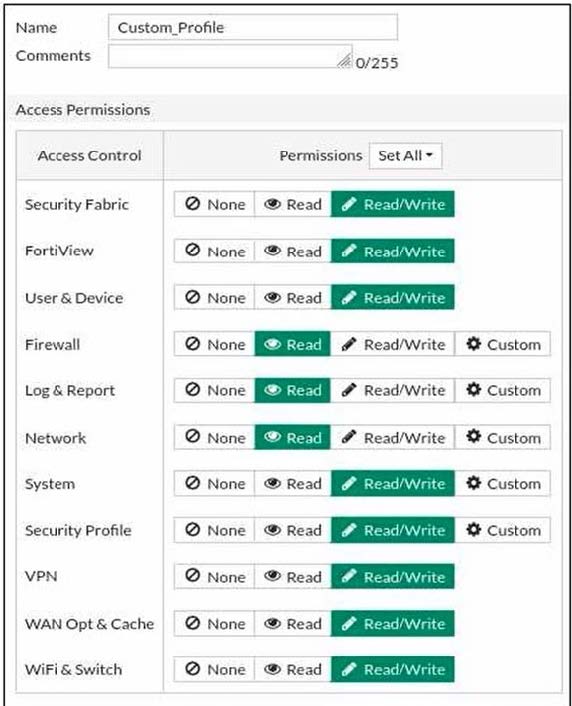Click the gear icon in Network Custom
The height and width of the screenshot is (706, 572).
pos(473,436)
